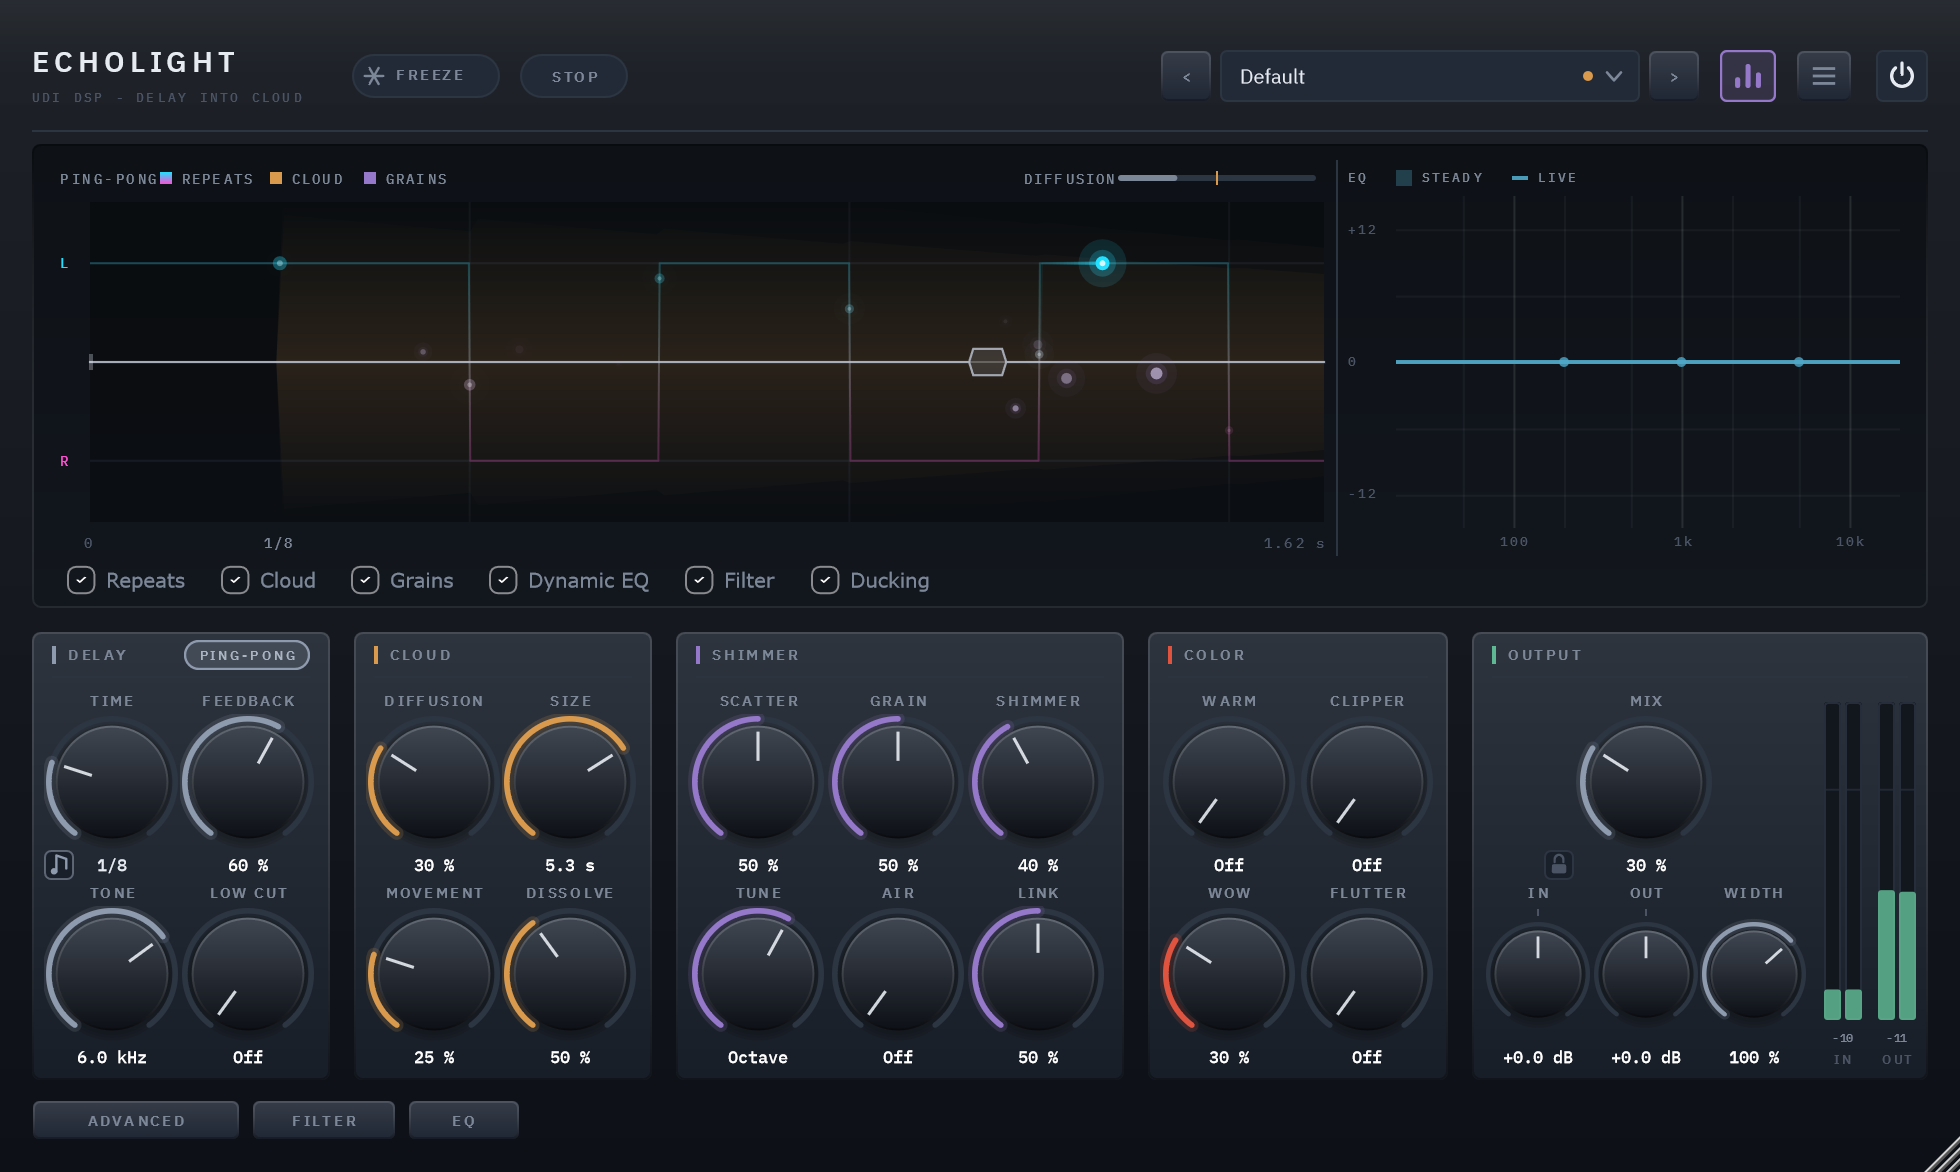Viewport: 1960px width, 1172px height.
Task: Click the Feedback knob
Action: coord(248,781)
